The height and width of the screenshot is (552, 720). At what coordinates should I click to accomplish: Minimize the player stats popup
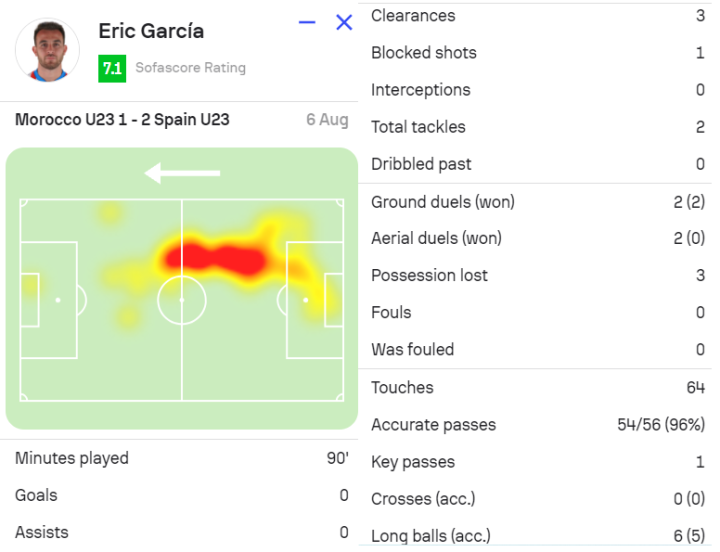307,22
